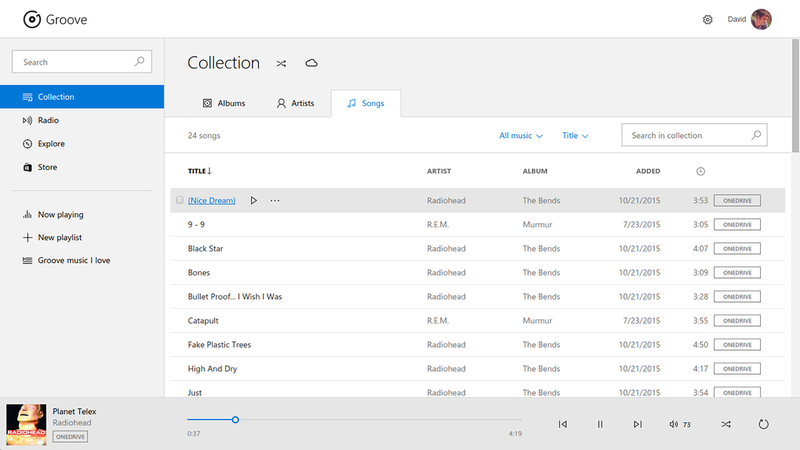The image size is (800, 450).
Task: Skip to the next track
Action: [x=637, y=424]
